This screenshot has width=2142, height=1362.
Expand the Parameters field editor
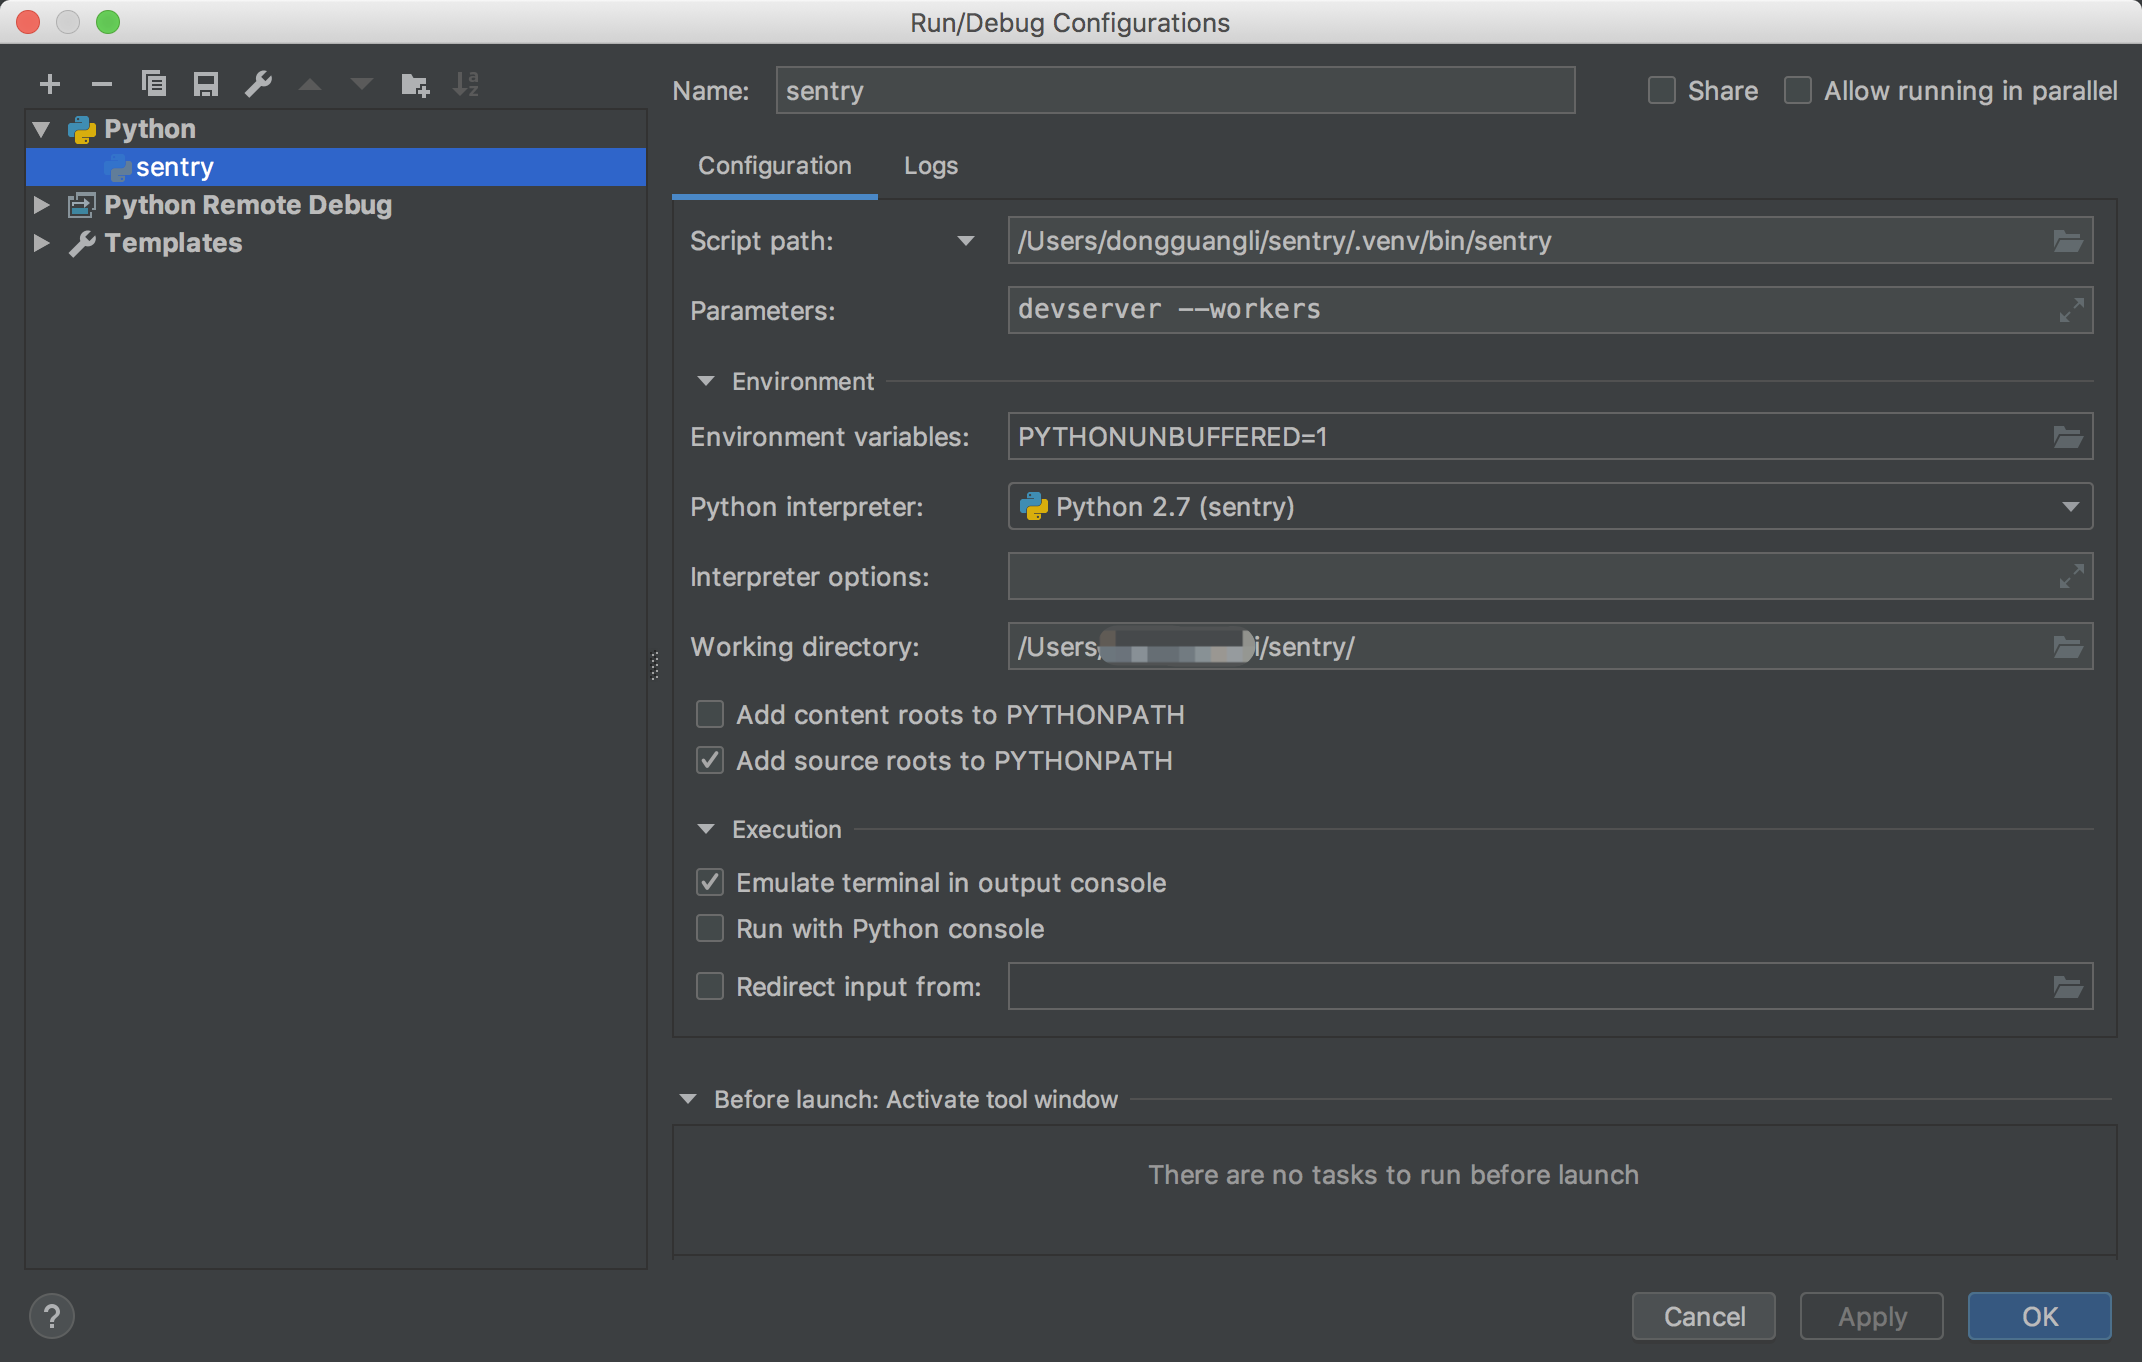tap(2071, 310)
